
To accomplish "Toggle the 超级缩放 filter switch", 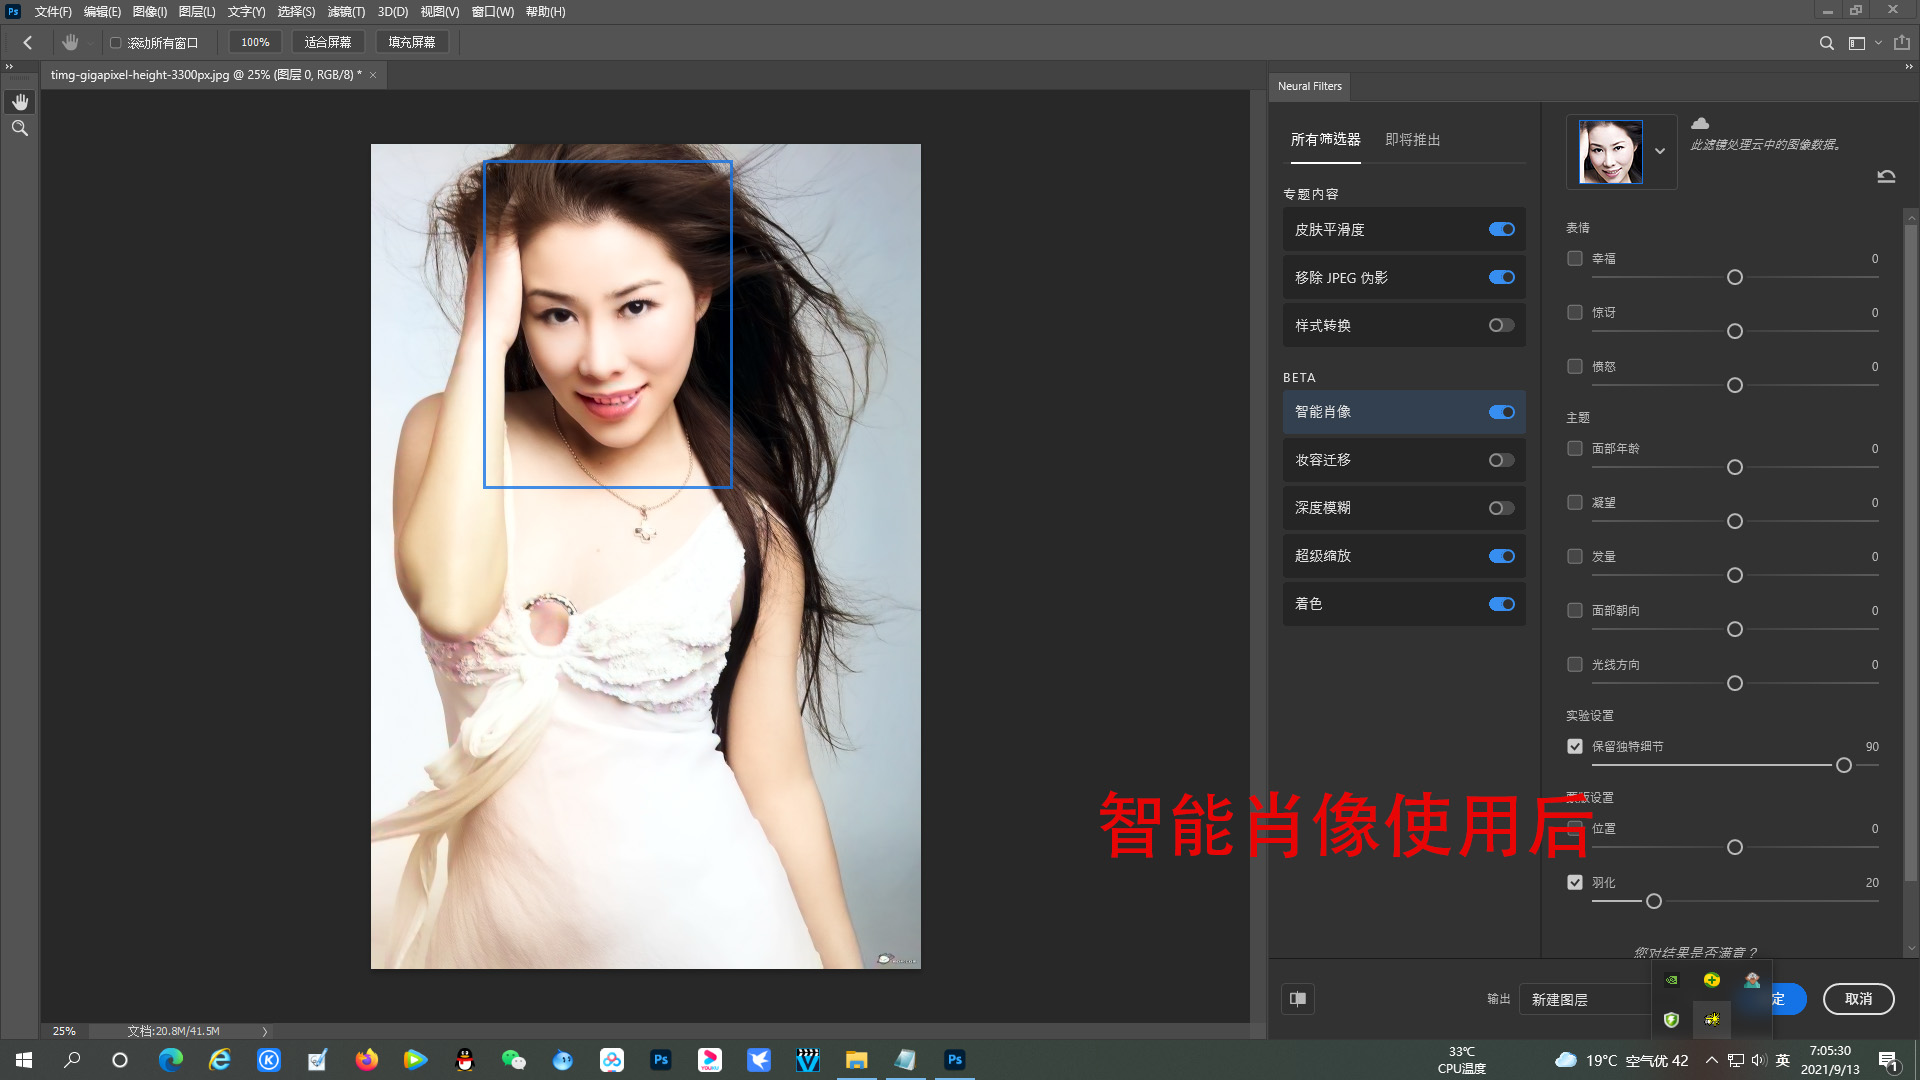I will coord(1501,556).
